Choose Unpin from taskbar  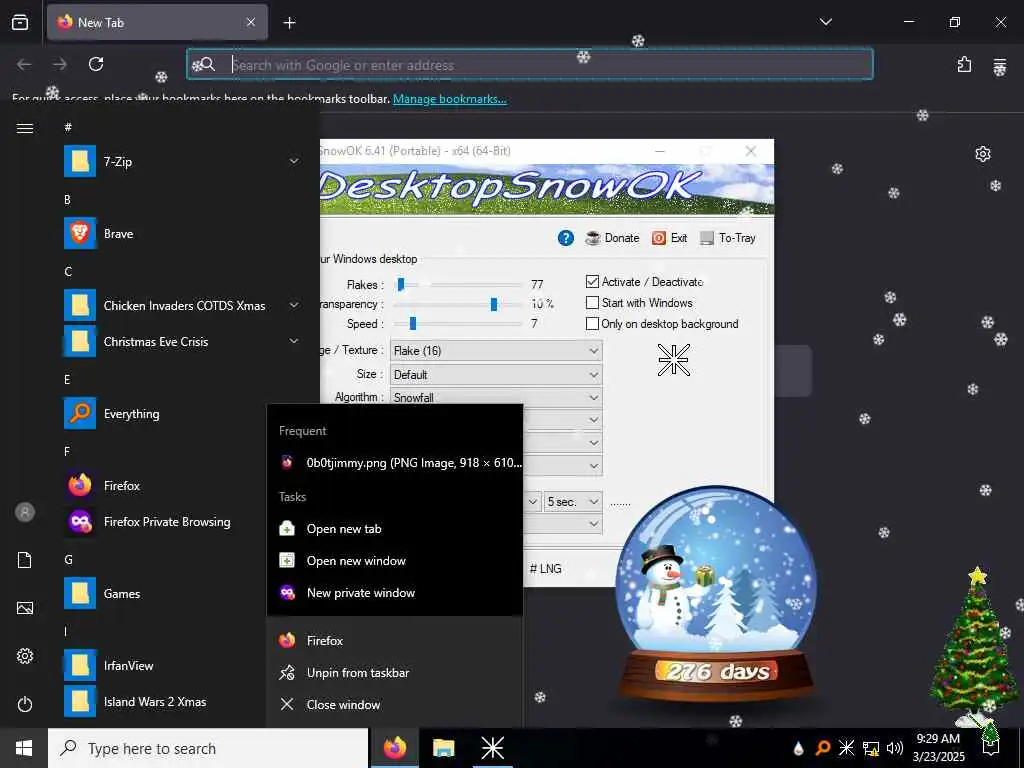(395, 673)
